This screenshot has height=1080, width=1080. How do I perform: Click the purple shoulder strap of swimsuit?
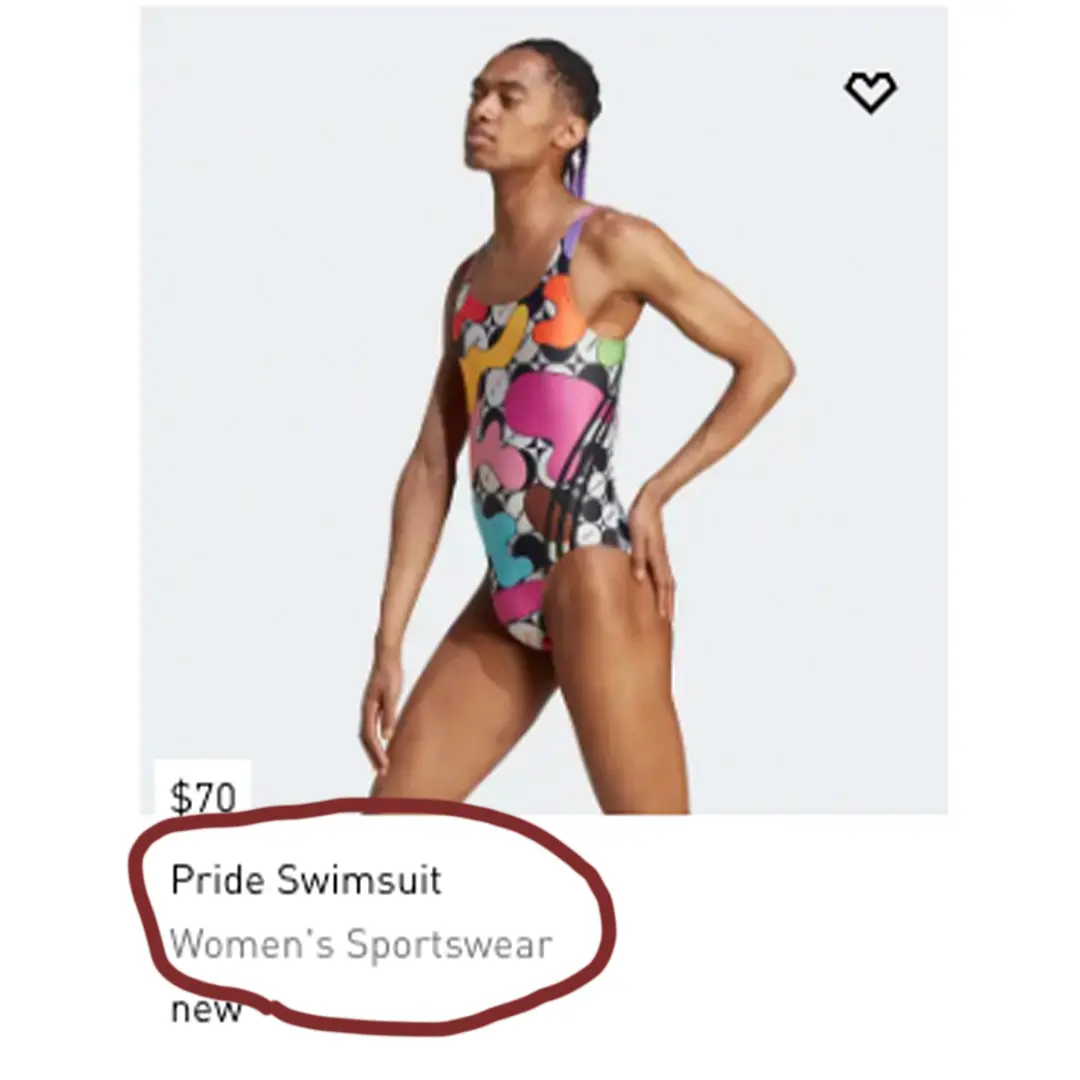click(577, 231)
